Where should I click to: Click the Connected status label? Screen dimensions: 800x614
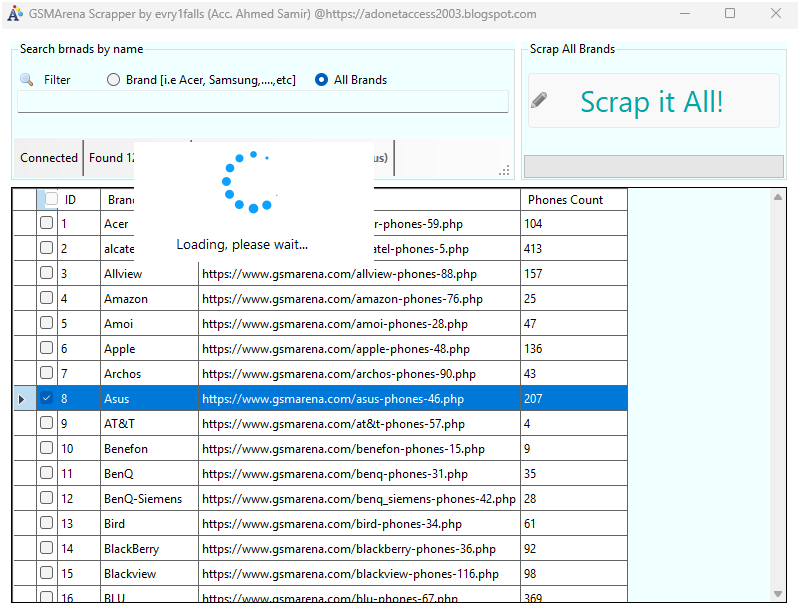point(48,158)
